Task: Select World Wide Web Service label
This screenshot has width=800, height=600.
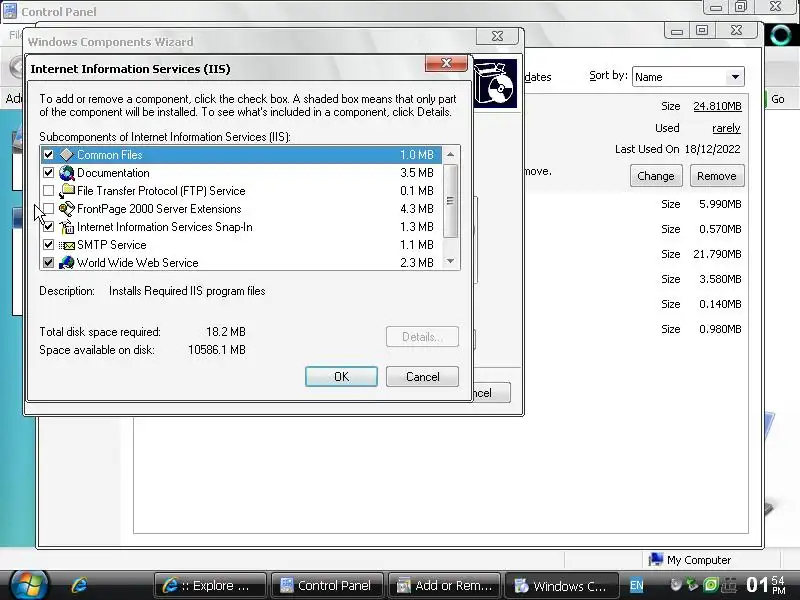Action: click(x=138, y=263)
